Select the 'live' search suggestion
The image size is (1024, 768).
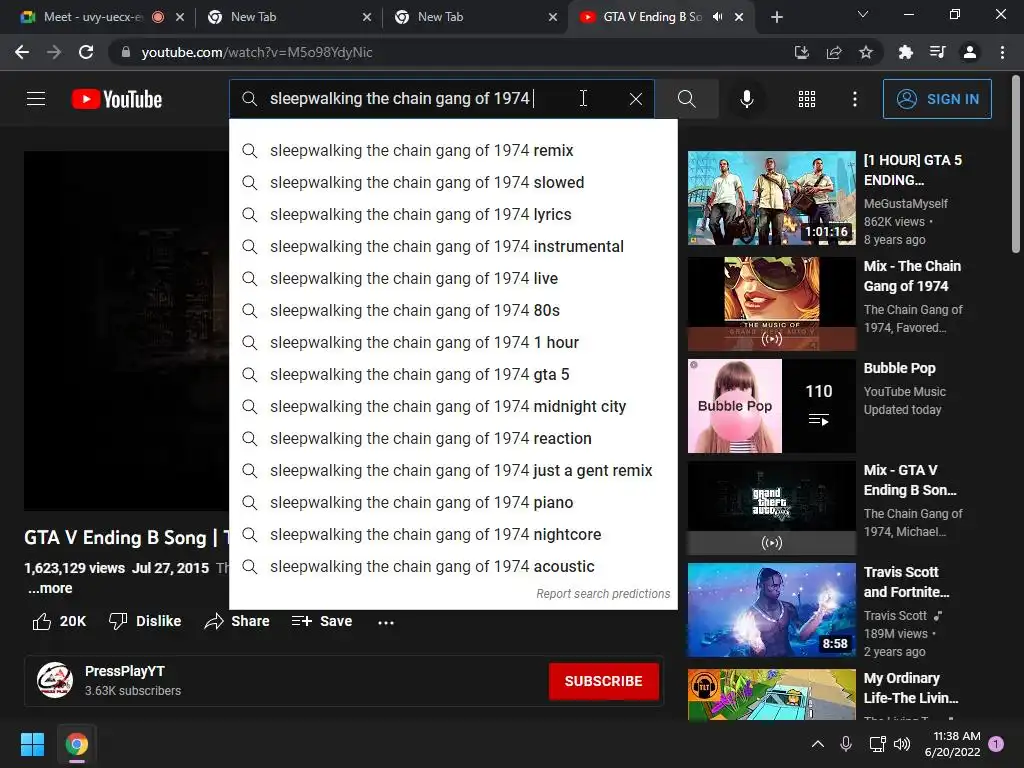(453, 278)
